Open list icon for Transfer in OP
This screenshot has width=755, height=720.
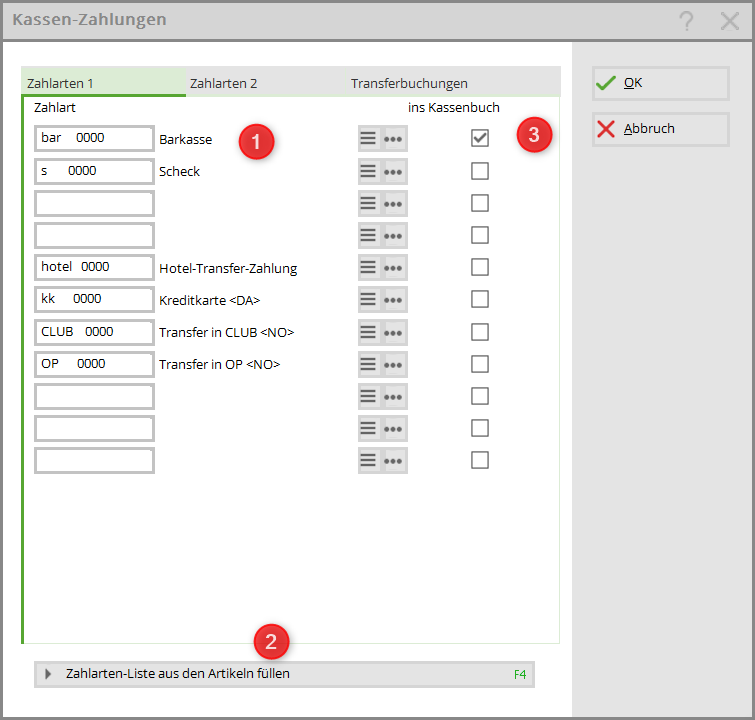369,364
